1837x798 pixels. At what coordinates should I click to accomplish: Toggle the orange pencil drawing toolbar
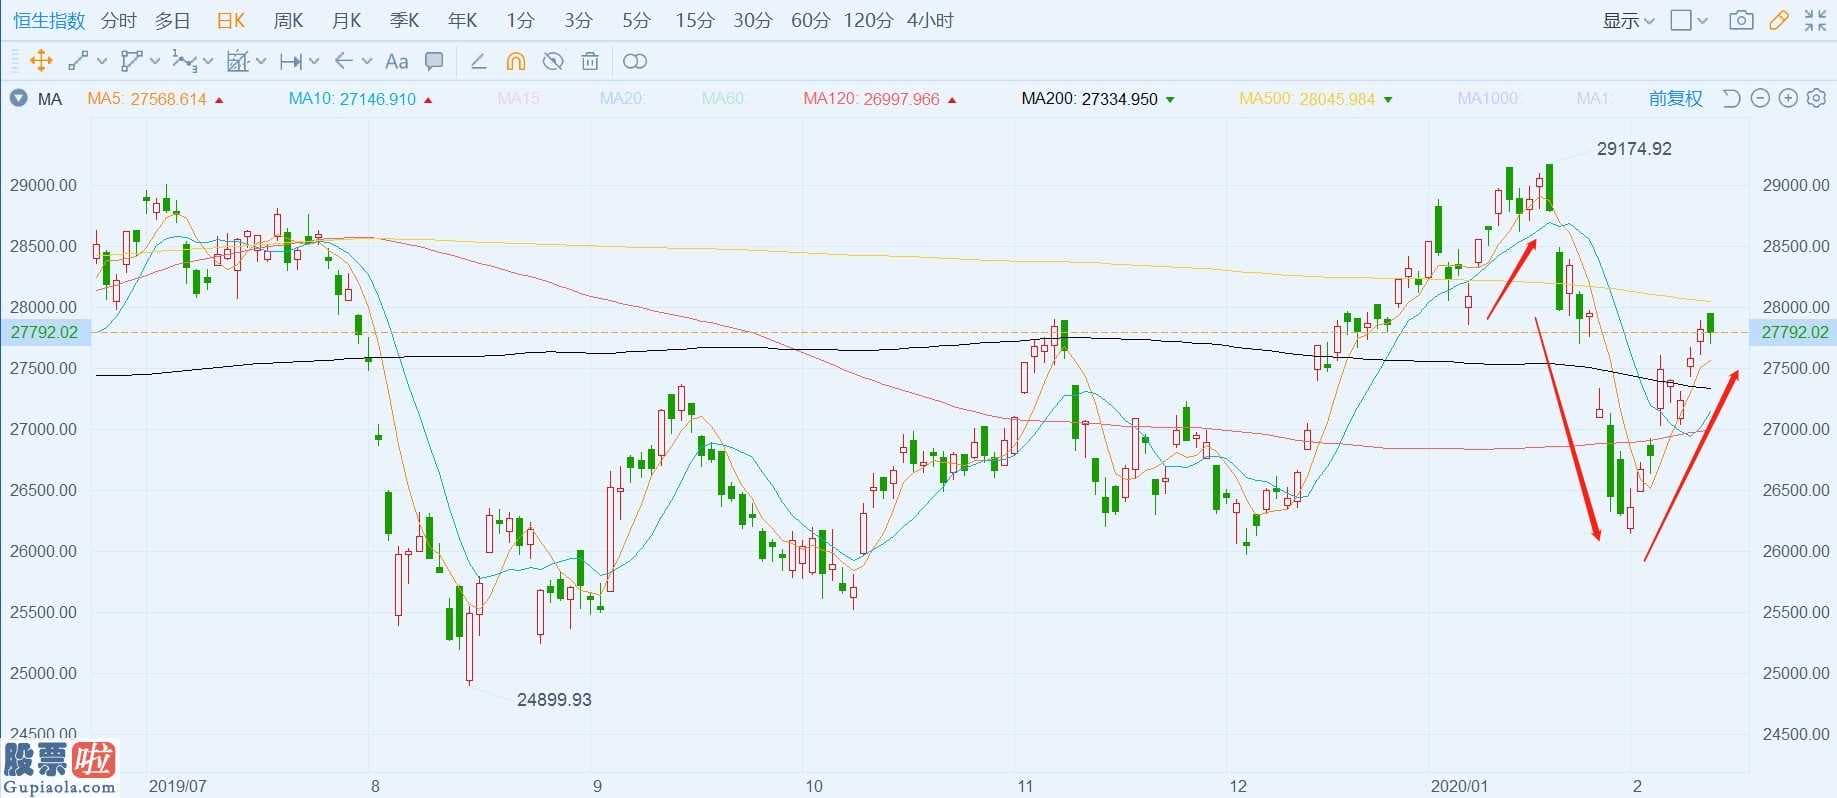(1779, 20)
